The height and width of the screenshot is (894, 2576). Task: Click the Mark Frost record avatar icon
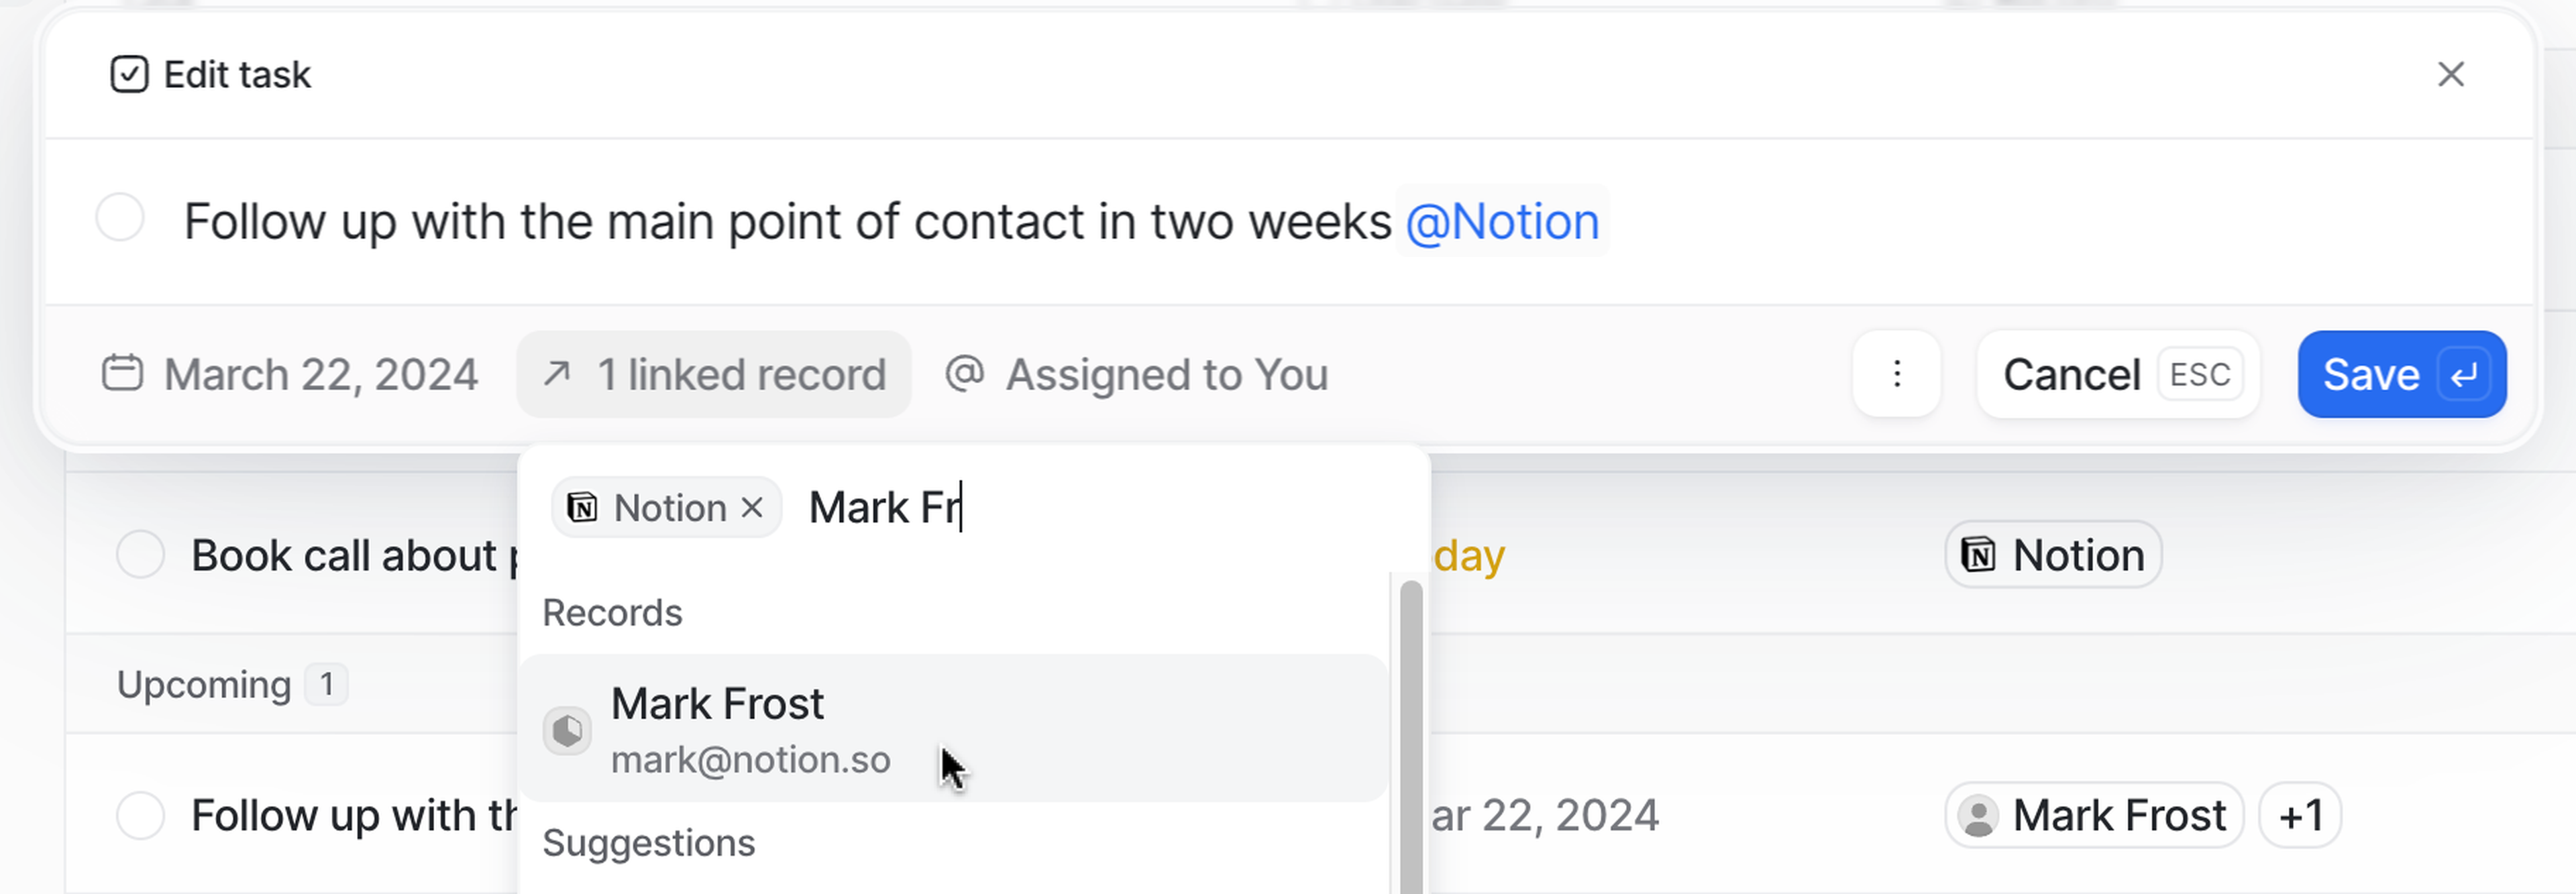tap(567, 730)
